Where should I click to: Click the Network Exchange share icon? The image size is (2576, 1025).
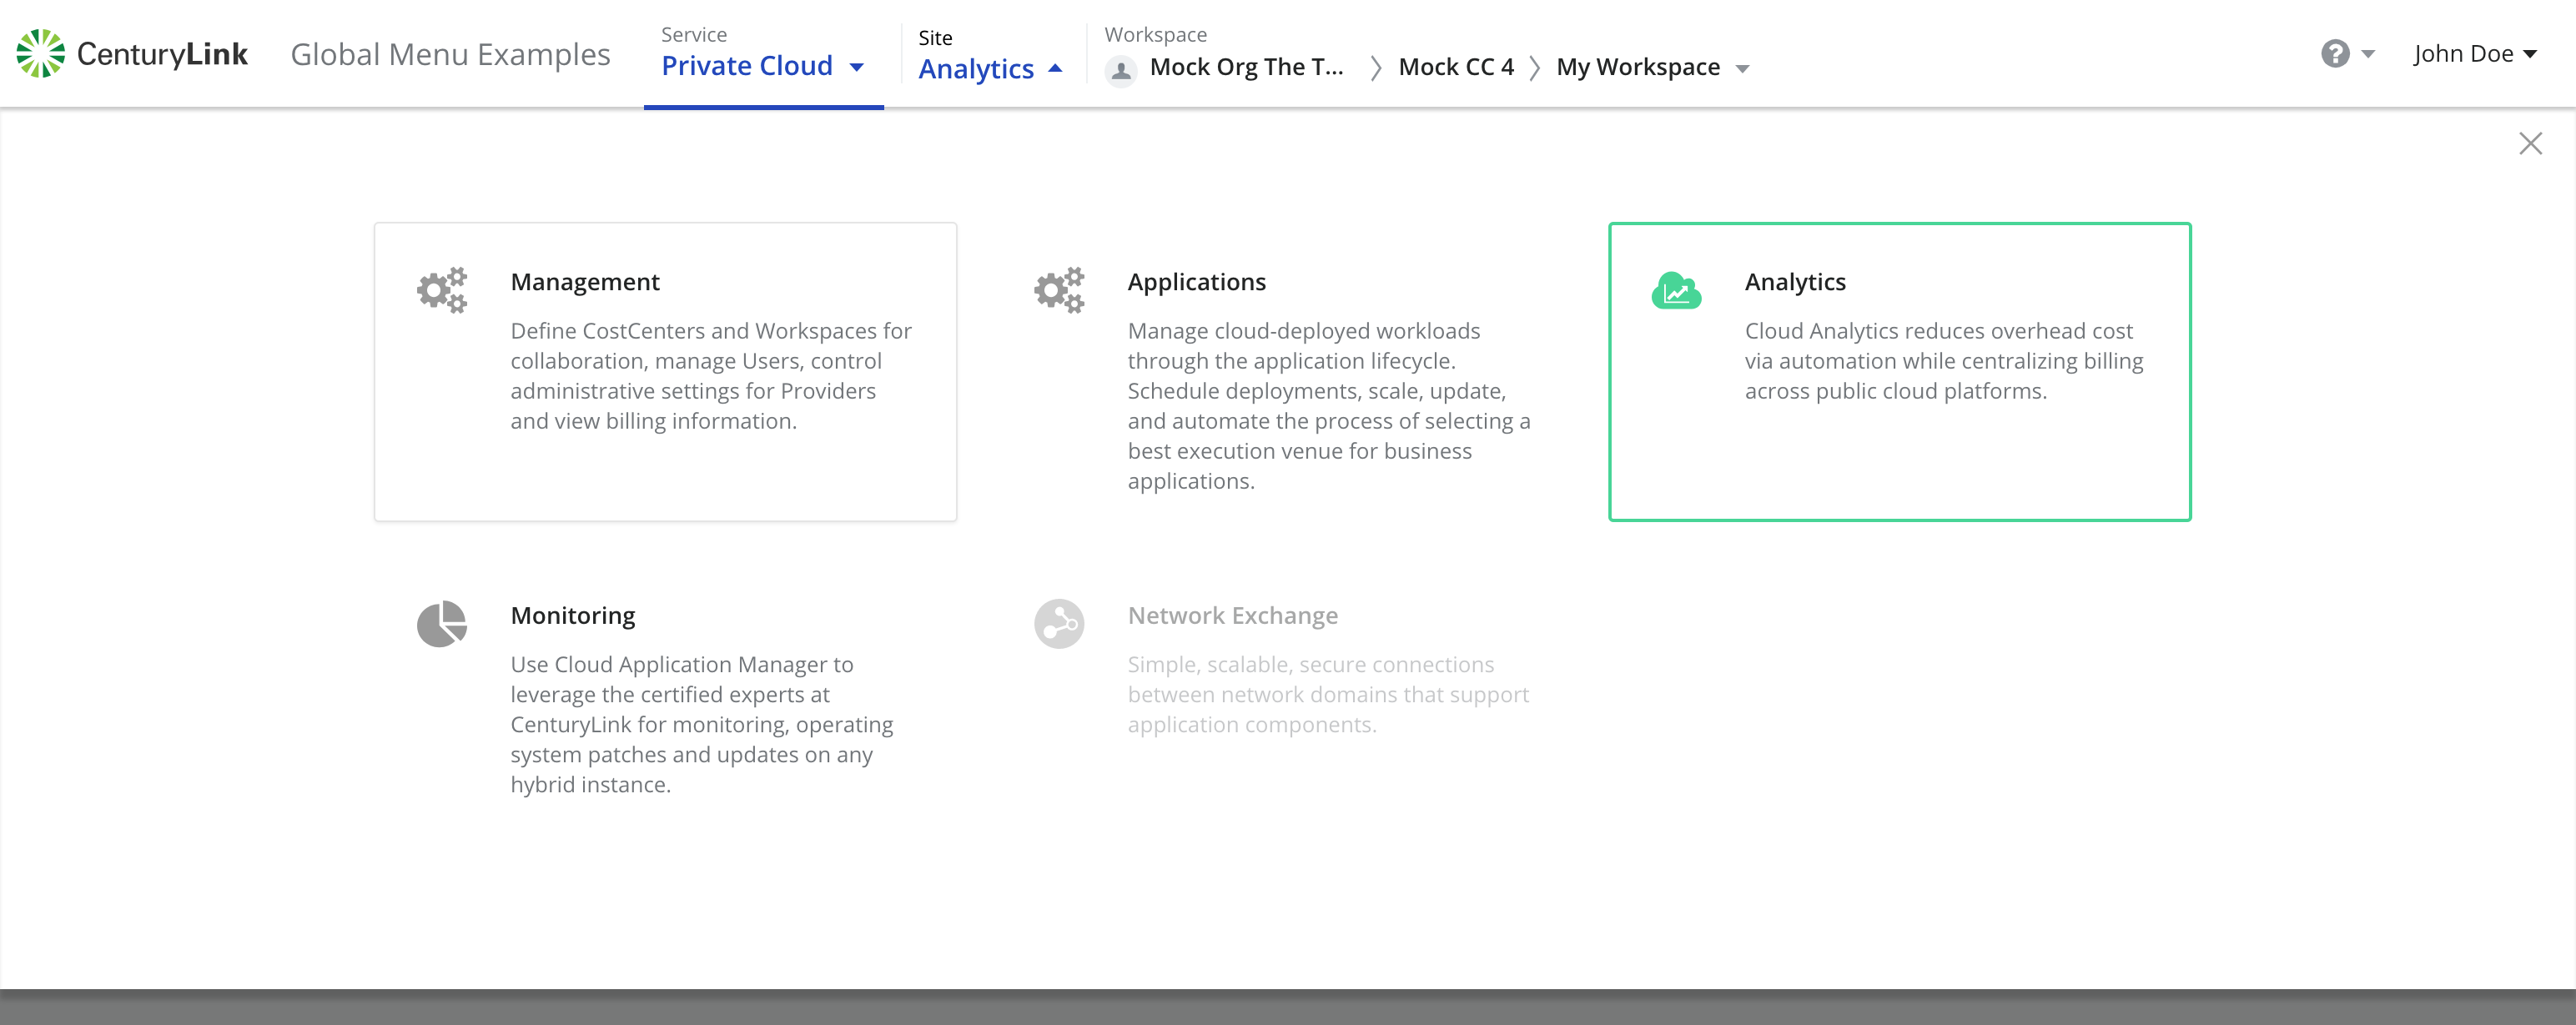1059,624
